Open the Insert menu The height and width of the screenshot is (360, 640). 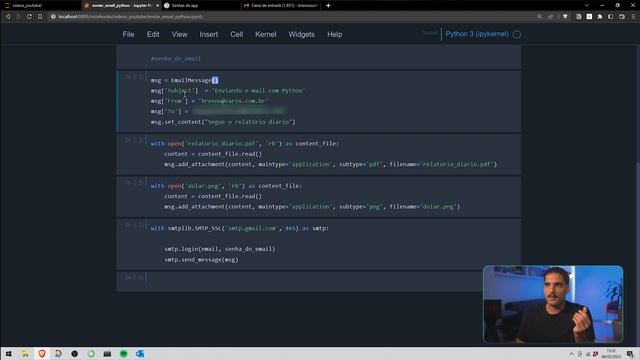209,34
